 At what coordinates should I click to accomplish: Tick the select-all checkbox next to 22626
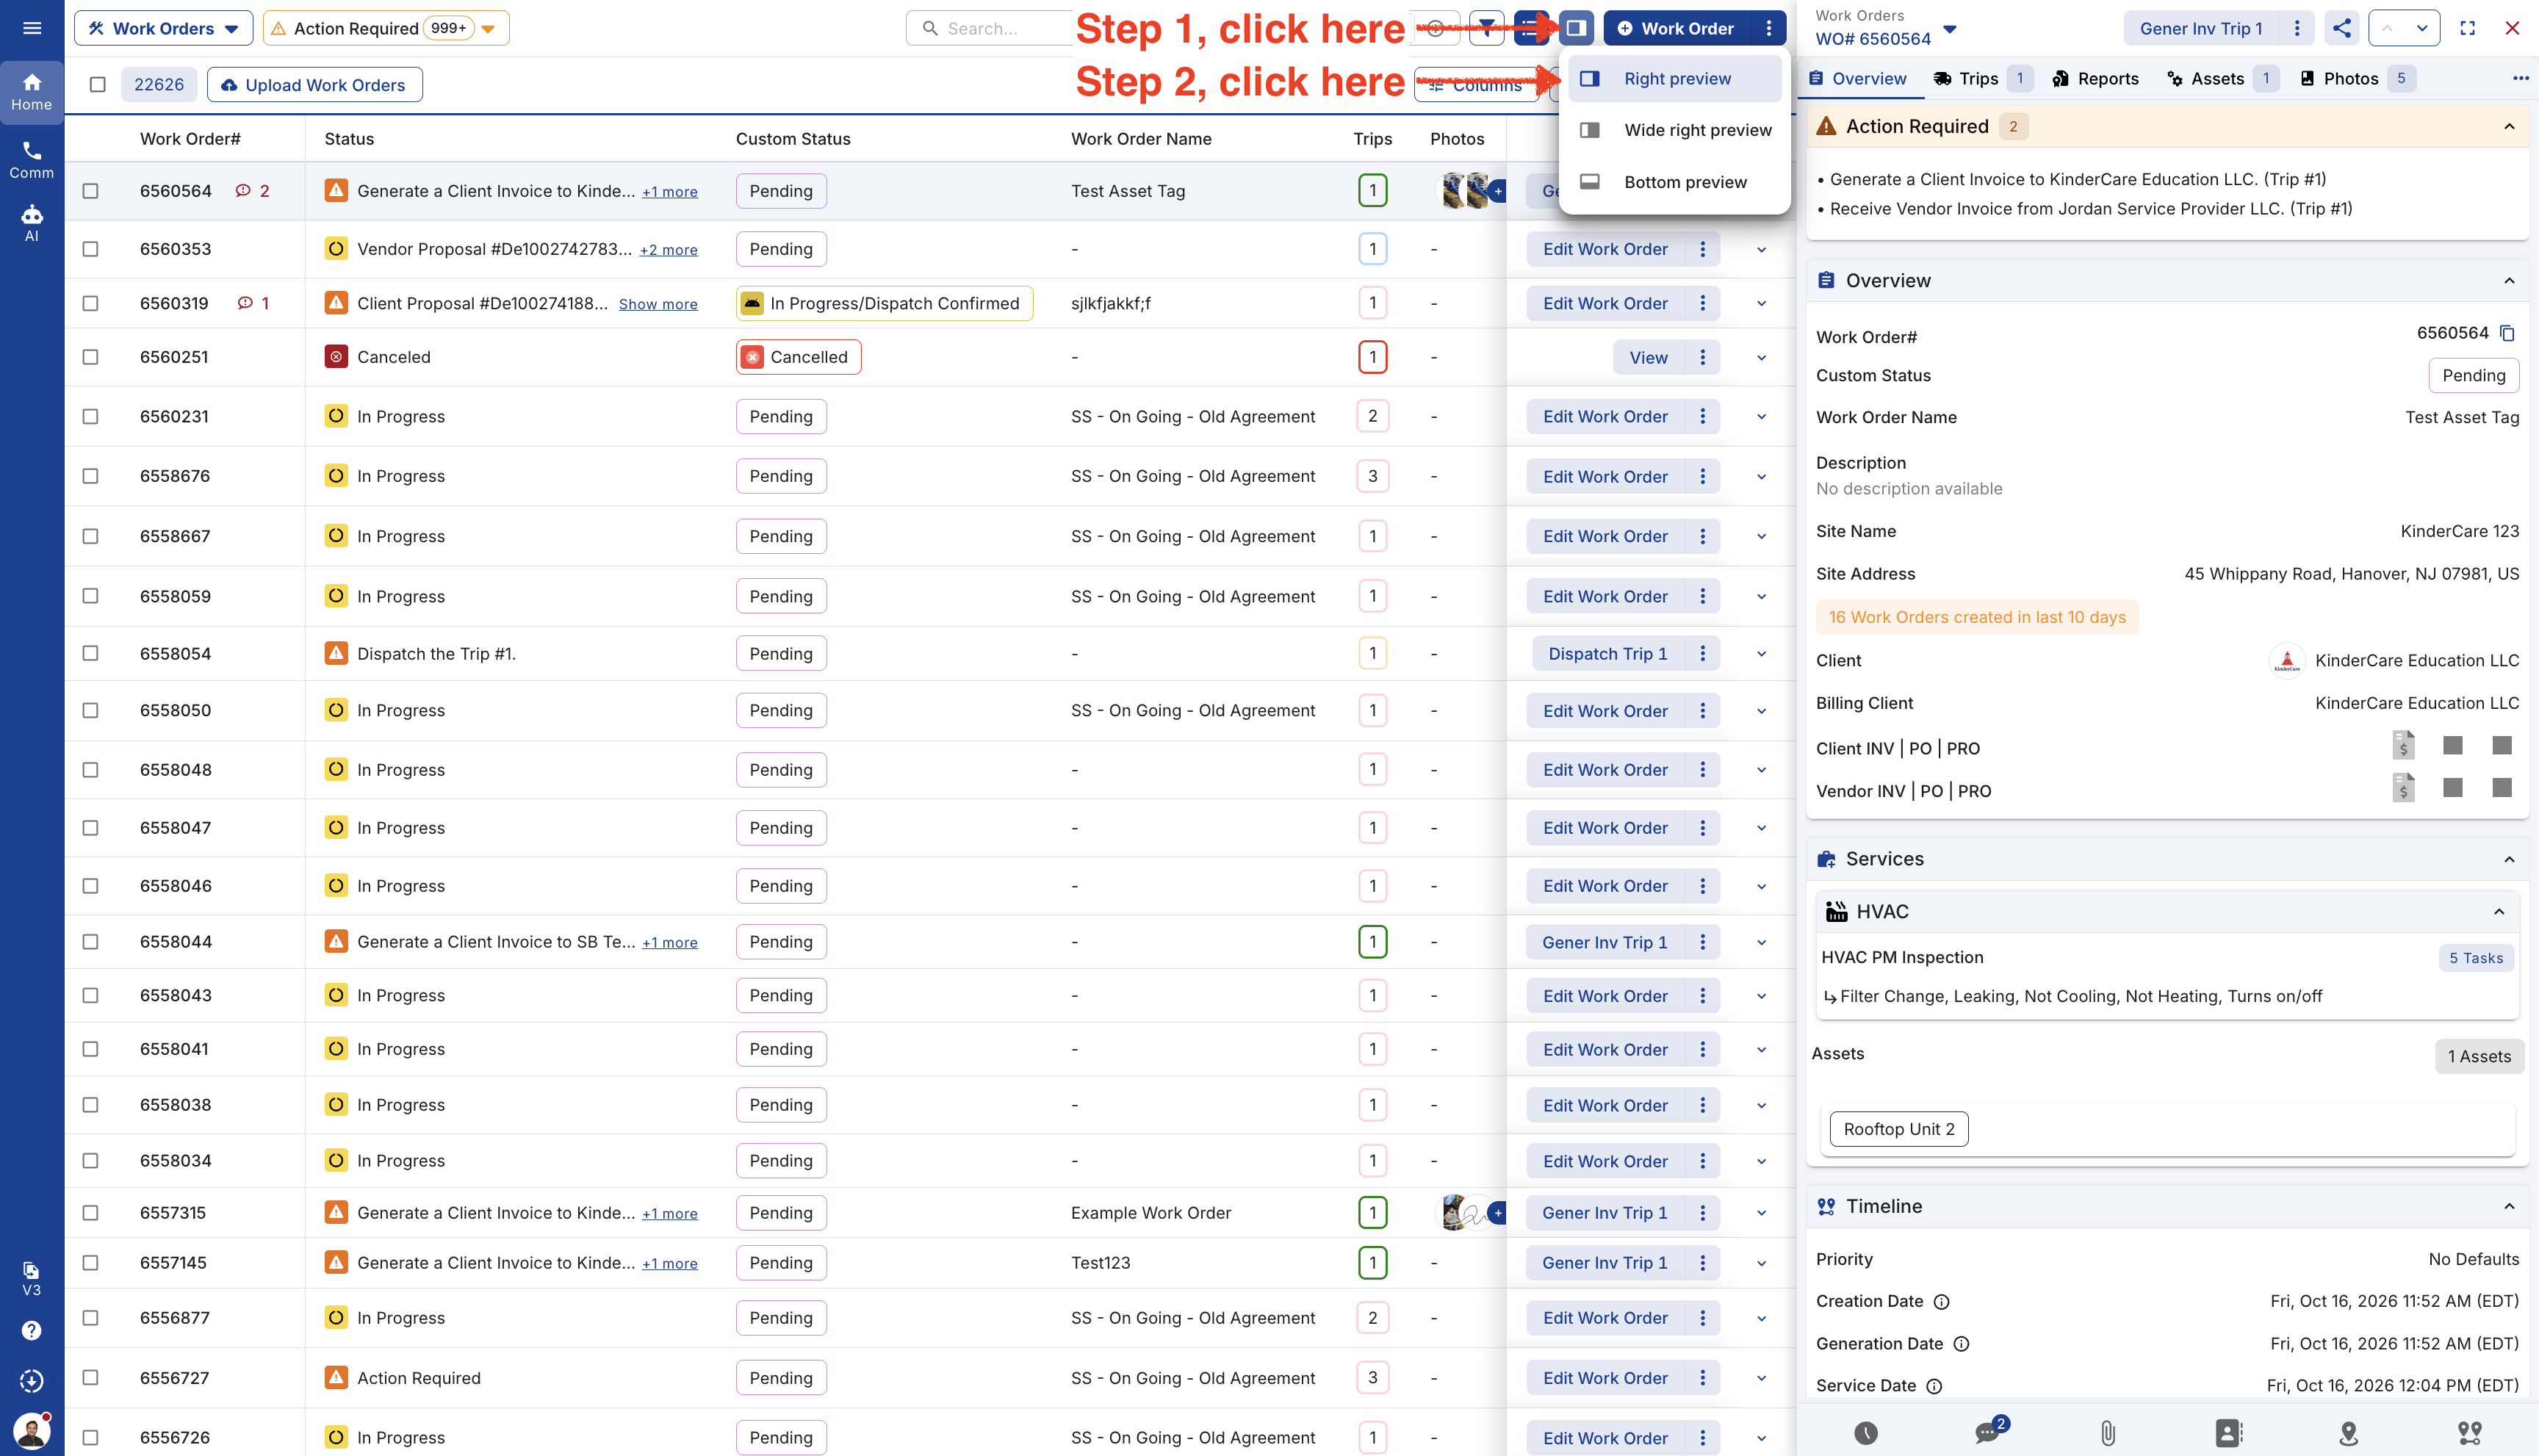[97, 85]
